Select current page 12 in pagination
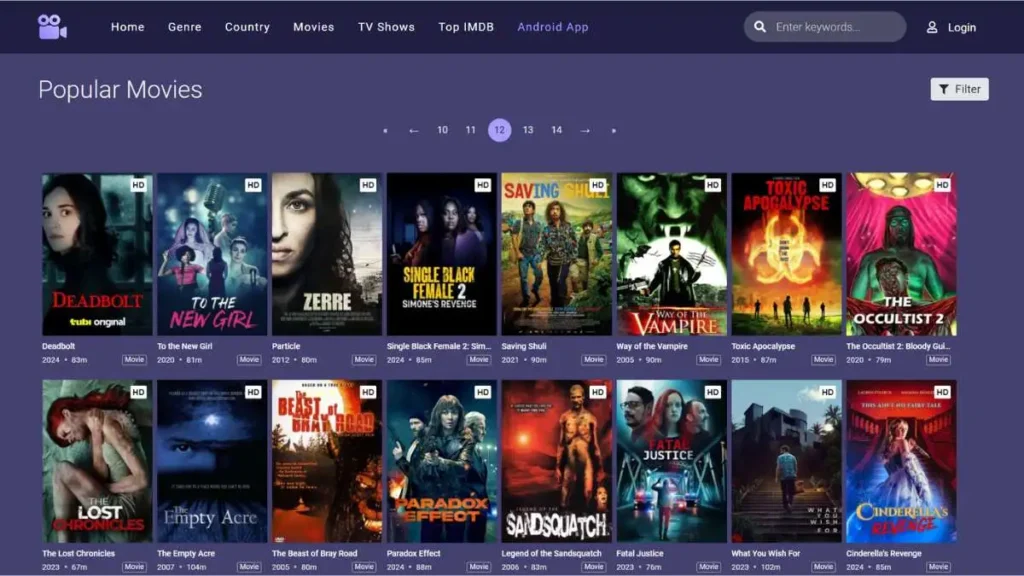1024x576 pixels. (x=500, y=130)
